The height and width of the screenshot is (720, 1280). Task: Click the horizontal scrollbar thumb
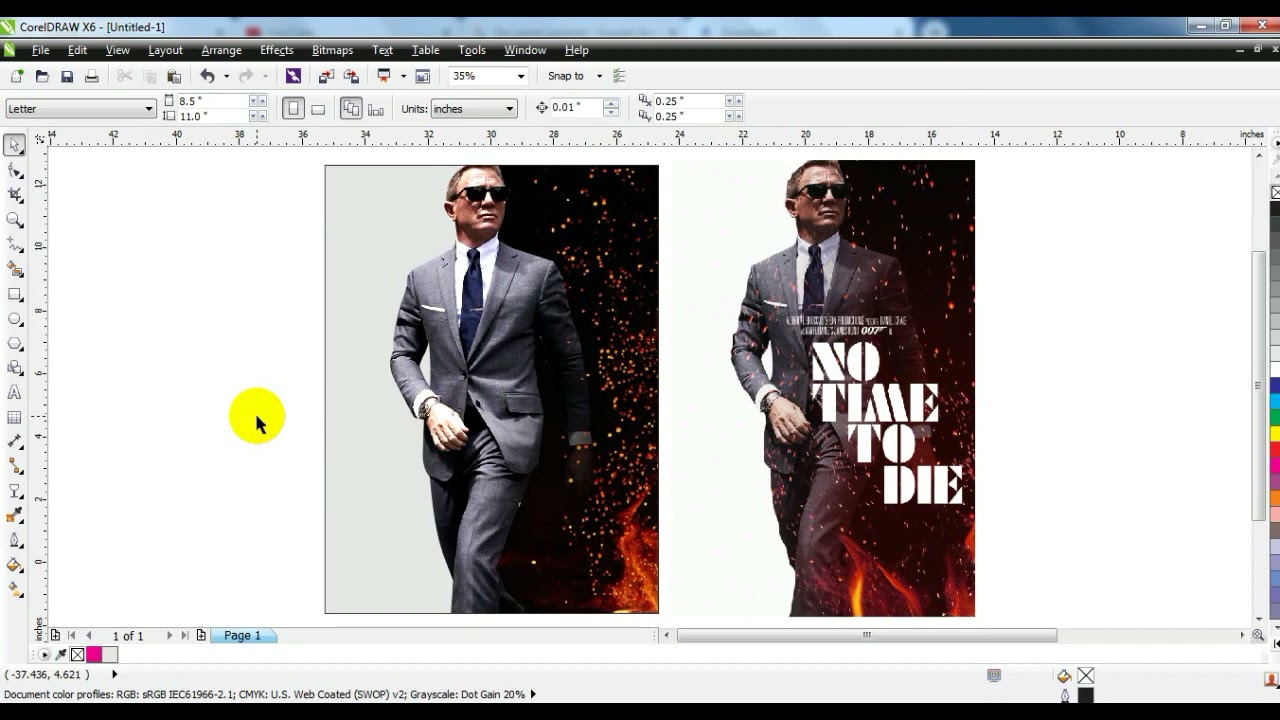click(867, 635)
